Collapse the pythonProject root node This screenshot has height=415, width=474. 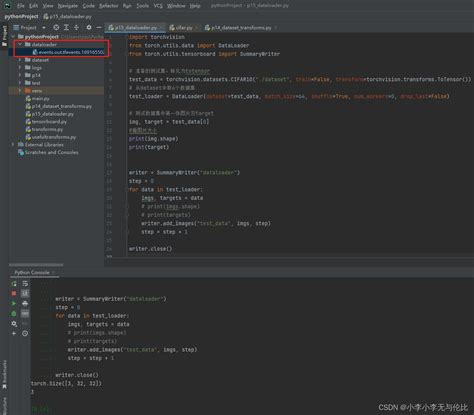tap(13, 36)
